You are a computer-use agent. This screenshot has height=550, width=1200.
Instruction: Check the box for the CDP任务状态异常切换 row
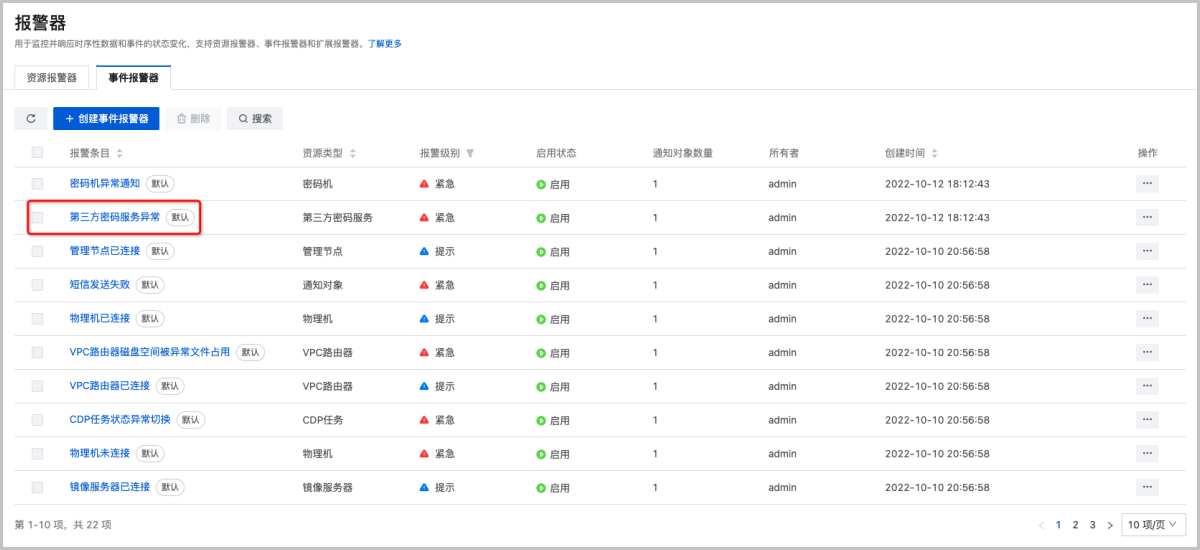tap(38, 420)
